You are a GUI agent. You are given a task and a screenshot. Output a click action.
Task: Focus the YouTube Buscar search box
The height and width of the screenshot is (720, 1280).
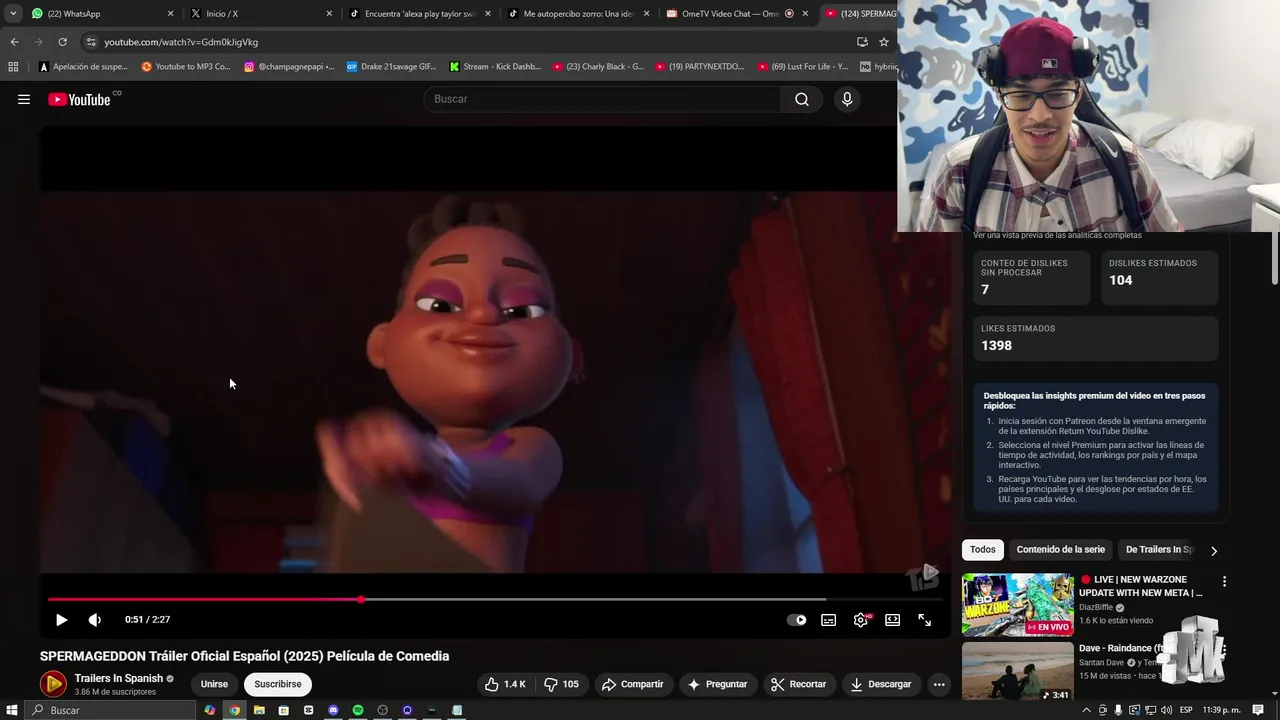pos(602,99)
